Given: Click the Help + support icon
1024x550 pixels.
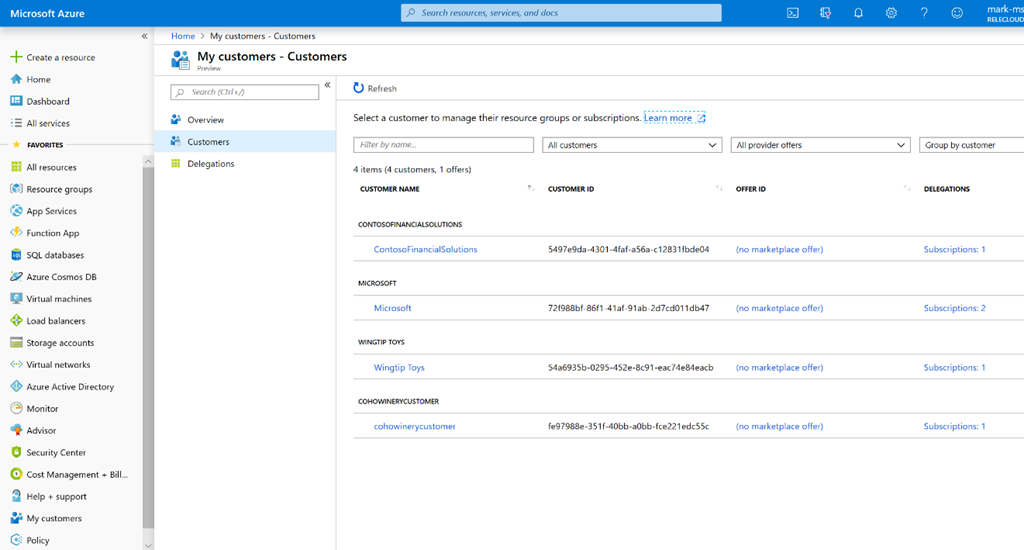Looking at the screenshot, I should (x=16, y=496).
